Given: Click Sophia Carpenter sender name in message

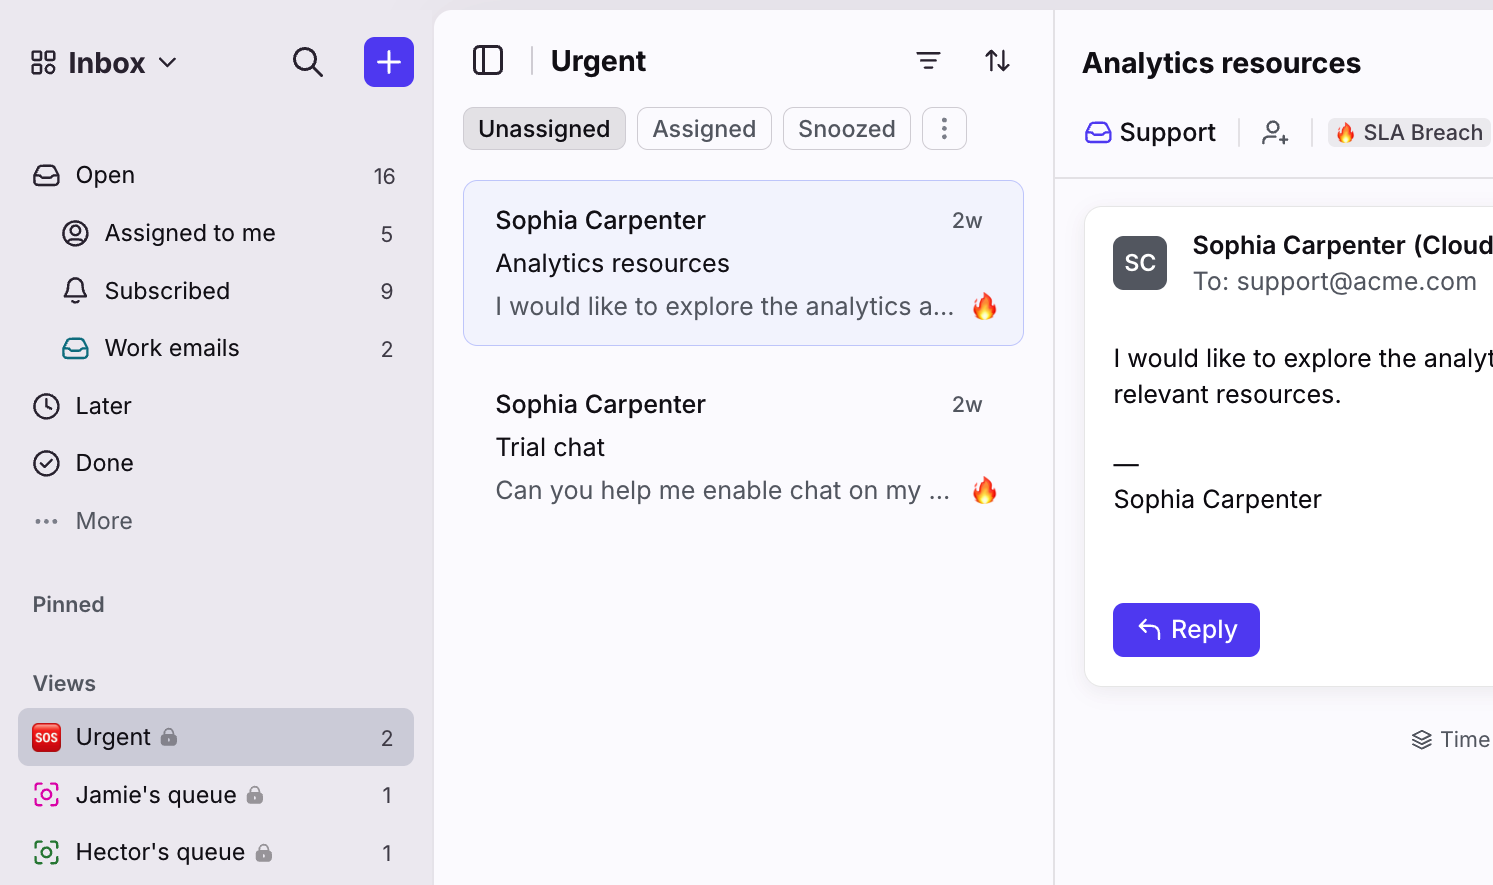Looking at the screenshot, I should click(1343, 245).
